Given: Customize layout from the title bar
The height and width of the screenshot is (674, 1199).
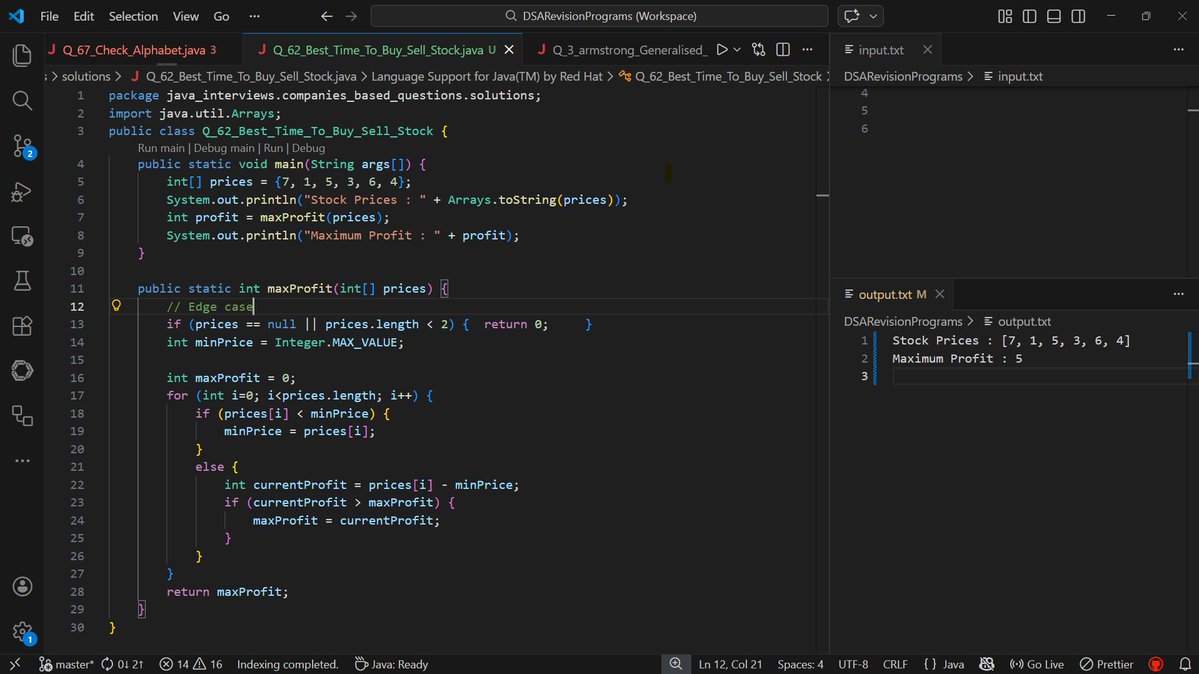Looking at the screenshot, I should pos(1005,16).
